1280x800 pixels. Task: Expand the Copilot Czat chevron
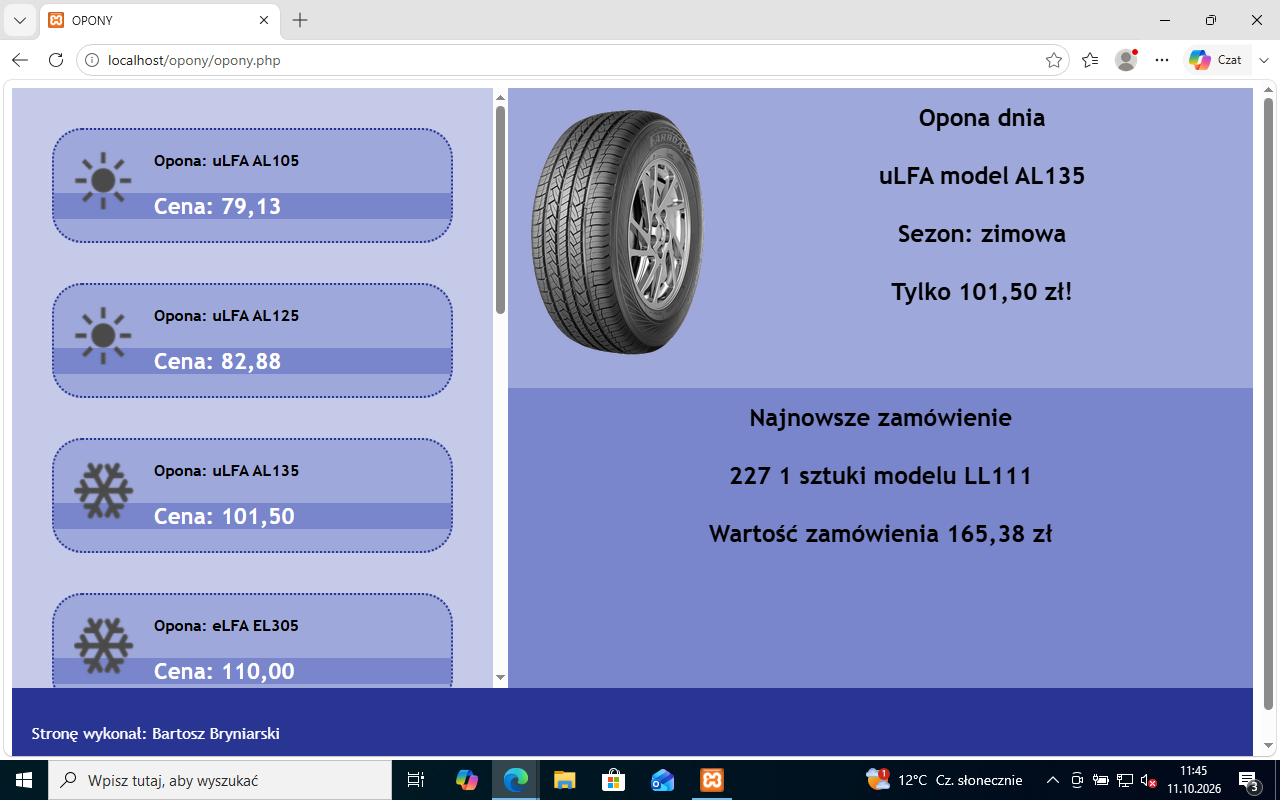[1264, 60]
